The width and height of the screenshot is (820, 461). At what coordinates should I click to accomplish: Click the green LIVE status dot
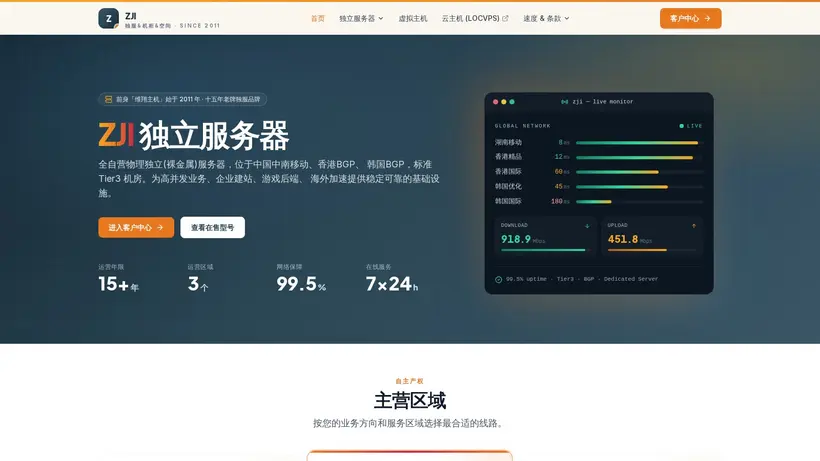(x=681, y=126)
